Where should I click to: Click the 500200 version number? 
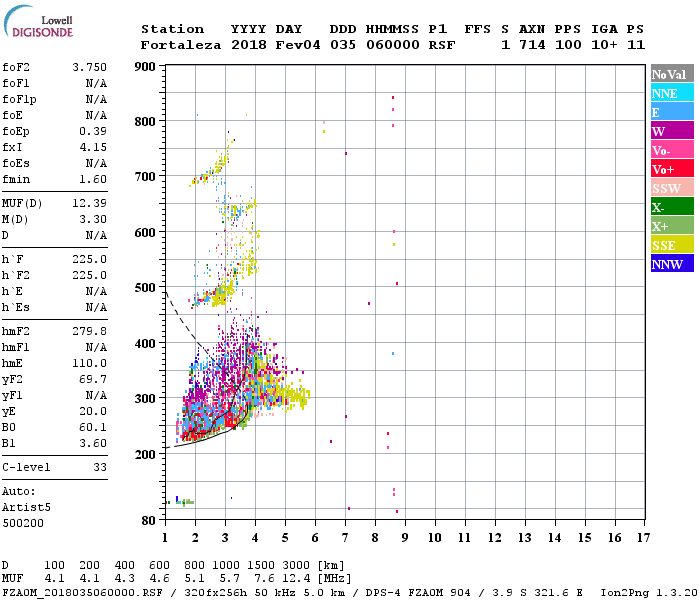[23, 523]
